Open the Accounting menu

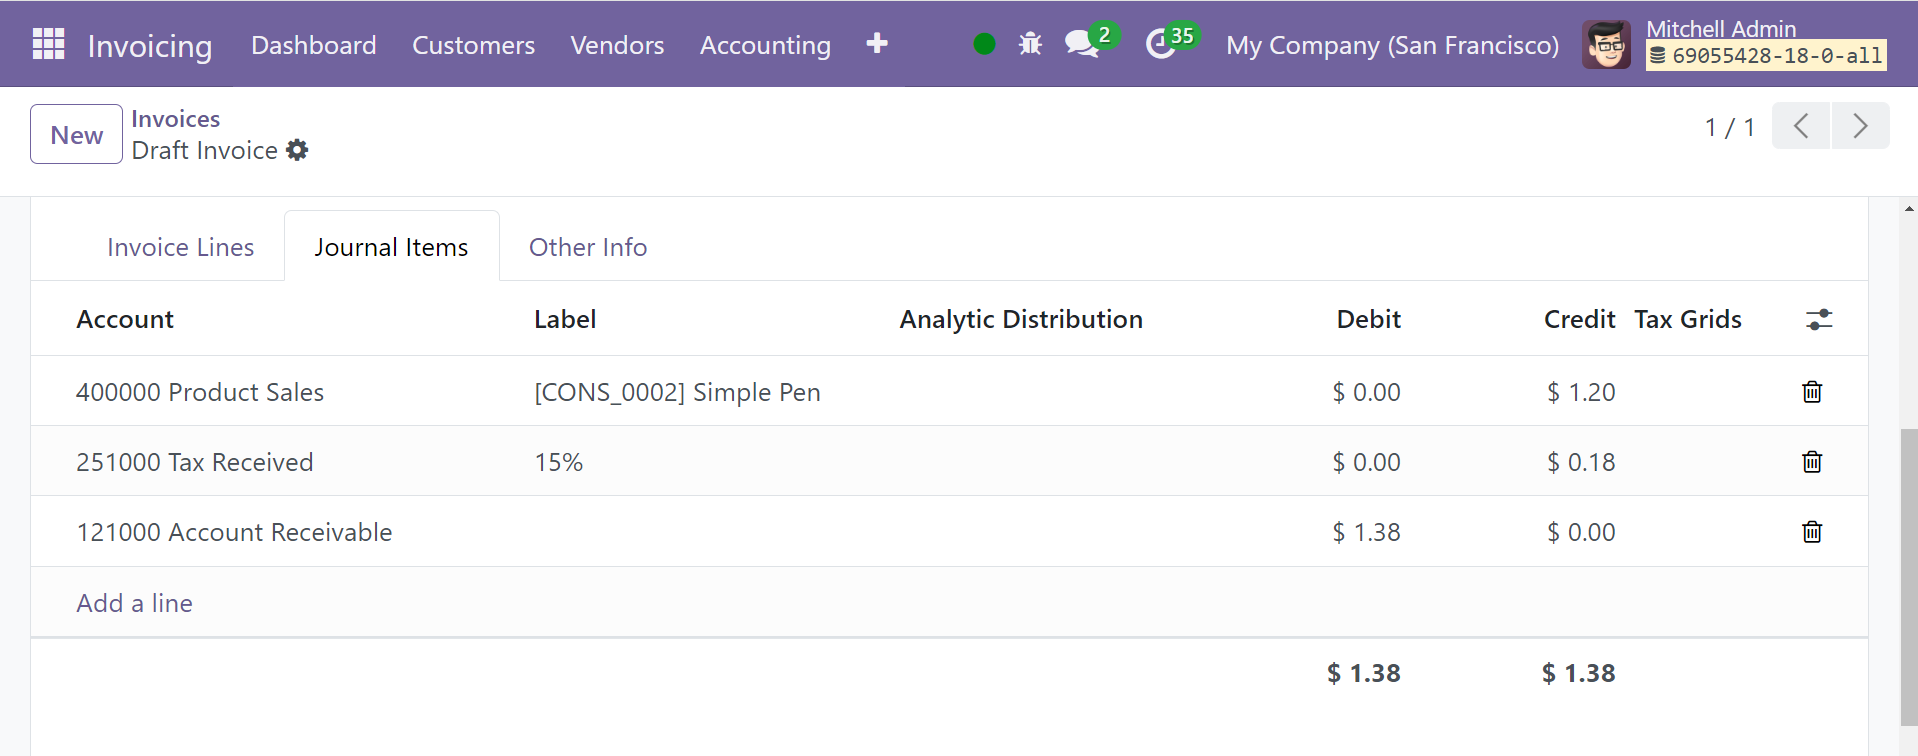(765, 45)
